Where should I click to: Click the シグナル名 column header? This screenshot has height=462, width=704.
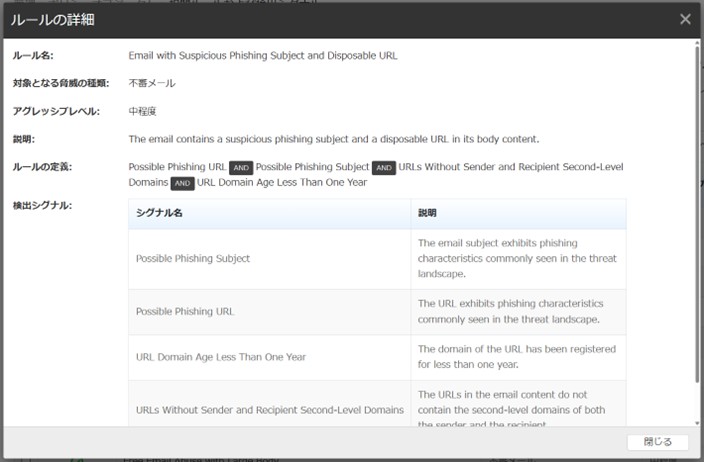(x=159, y=214)
